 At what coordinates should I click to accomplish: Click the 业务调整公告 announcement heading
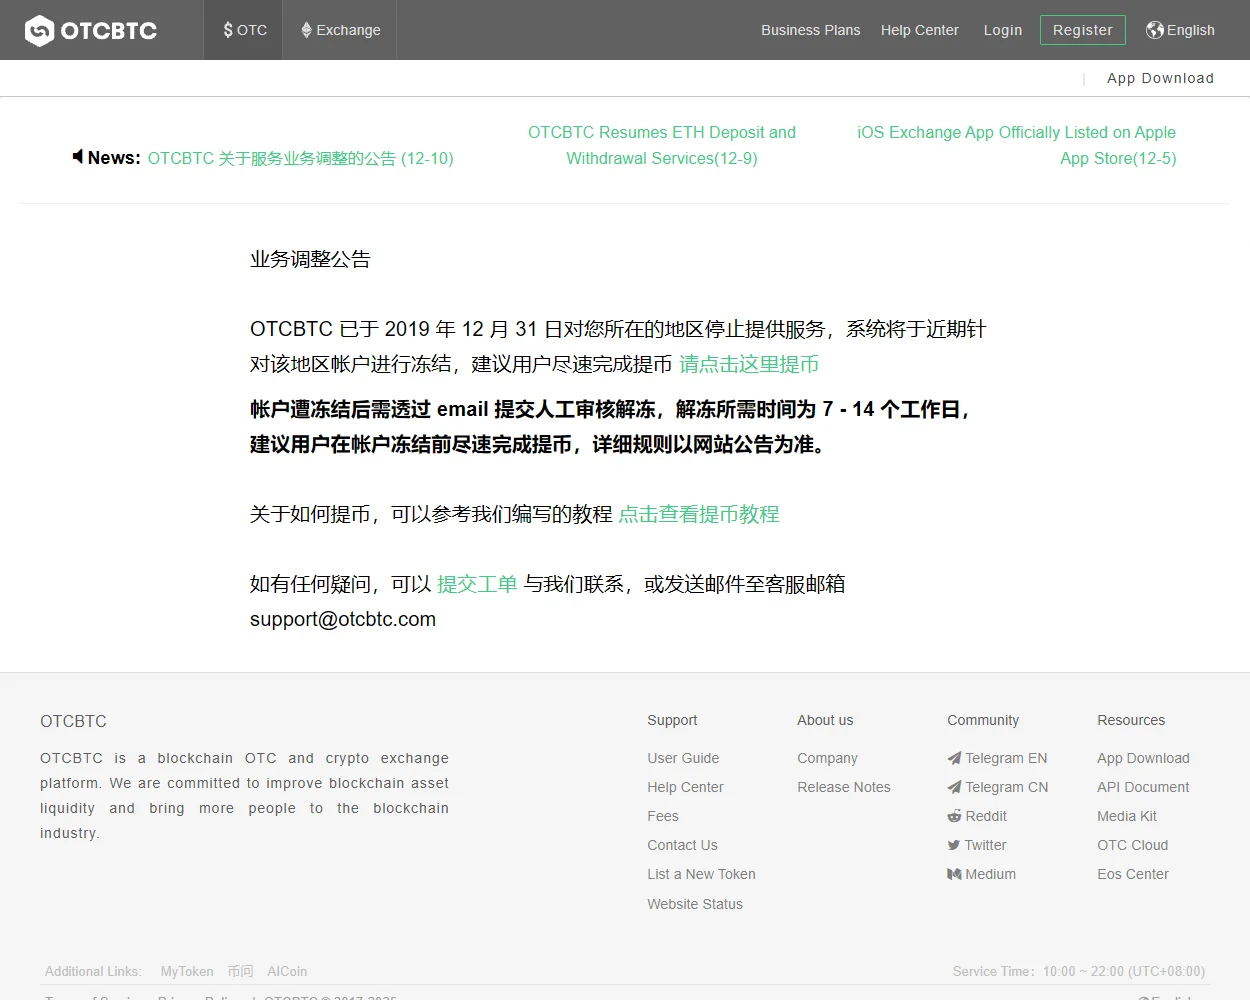point(310,259)
